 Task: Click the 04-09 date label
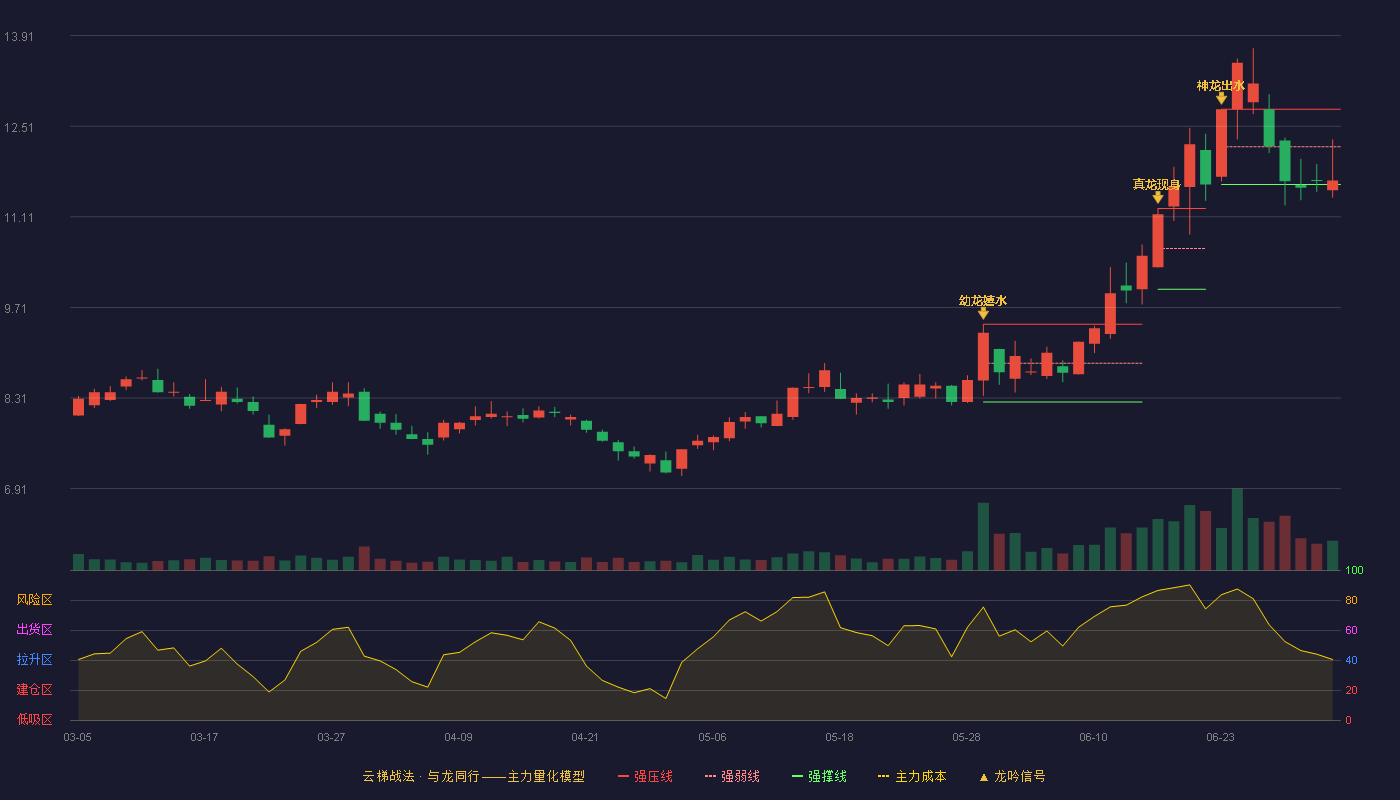tap(458, 737)
